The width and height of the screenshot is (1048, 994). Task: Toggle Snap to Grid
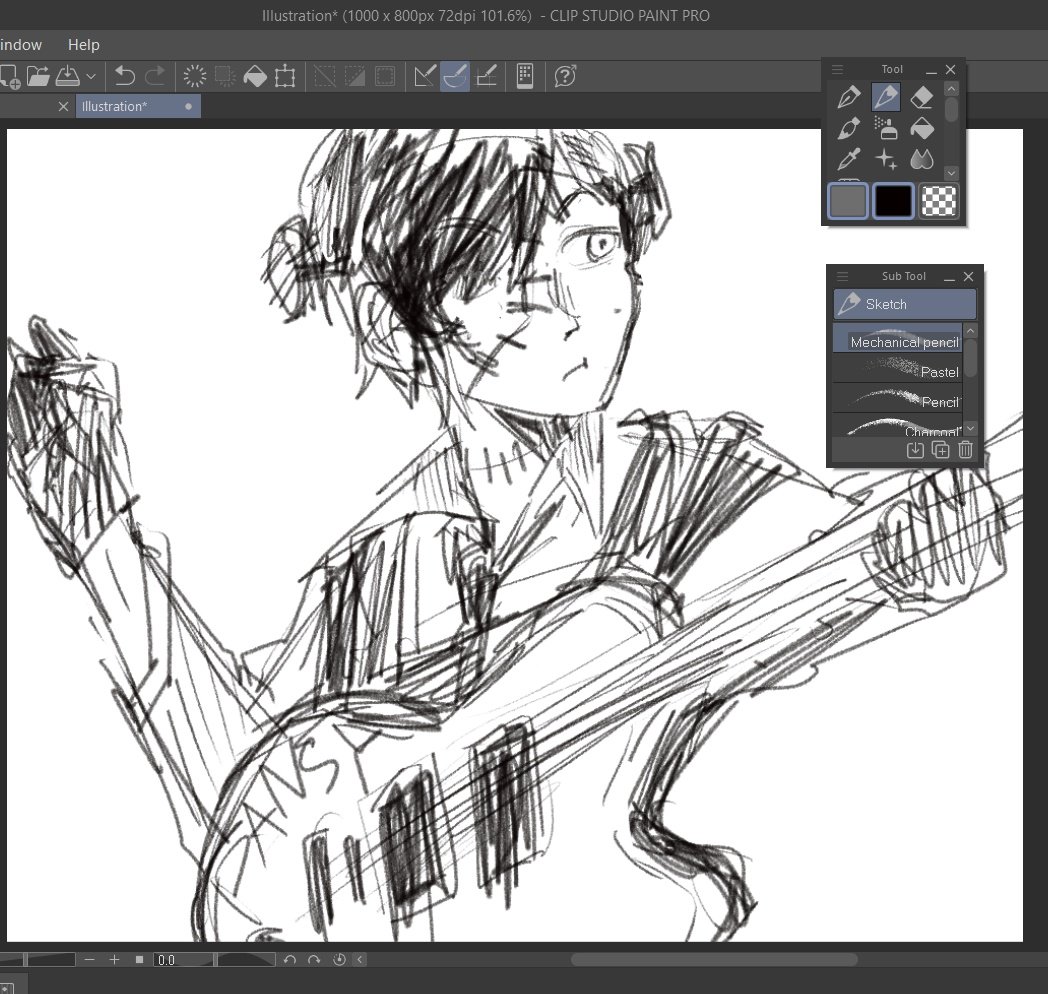tap(486, 76)
